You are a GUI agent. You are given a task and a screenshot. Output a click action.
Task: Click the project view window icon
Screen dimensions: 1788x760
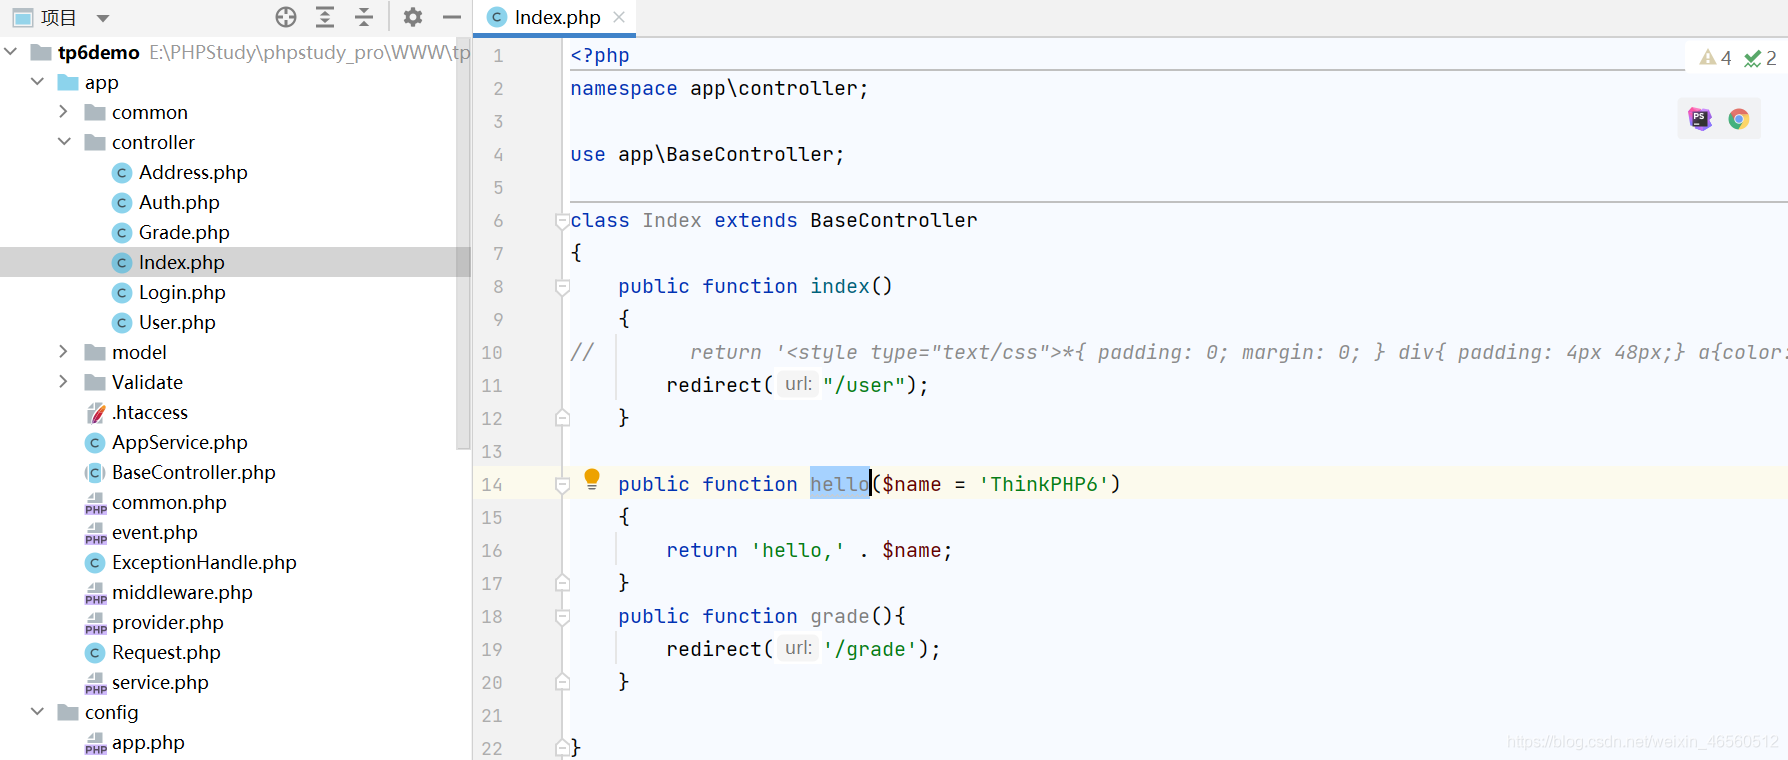[x=23, y=18]
